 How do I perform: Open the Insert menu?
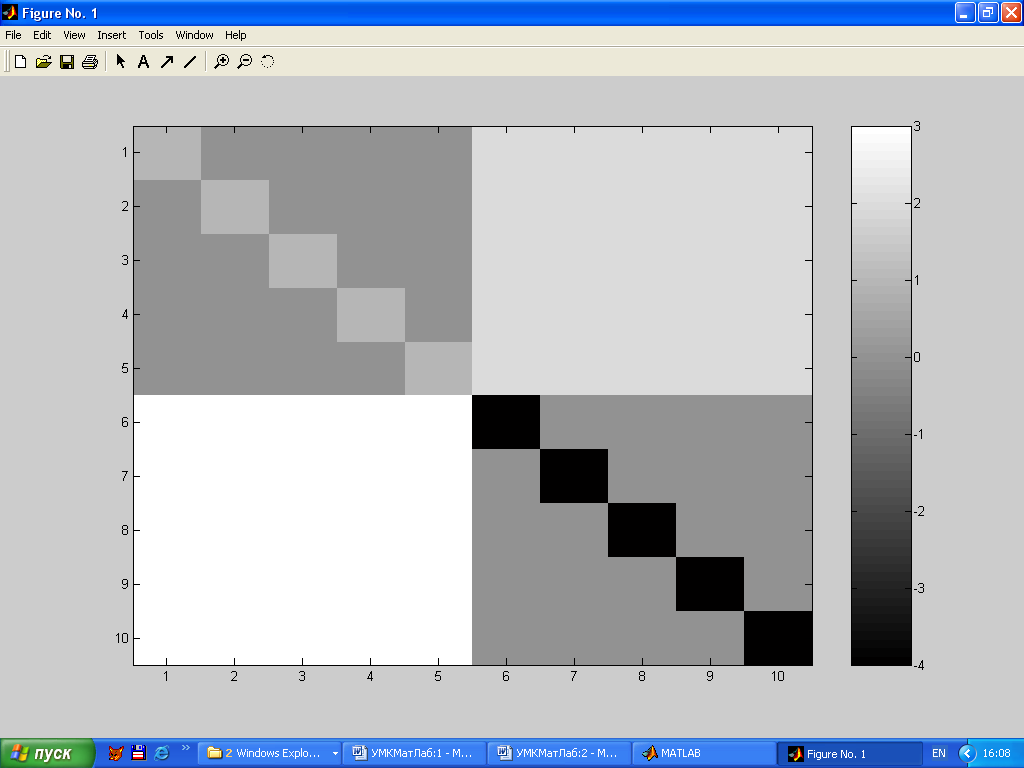point(111,35)
